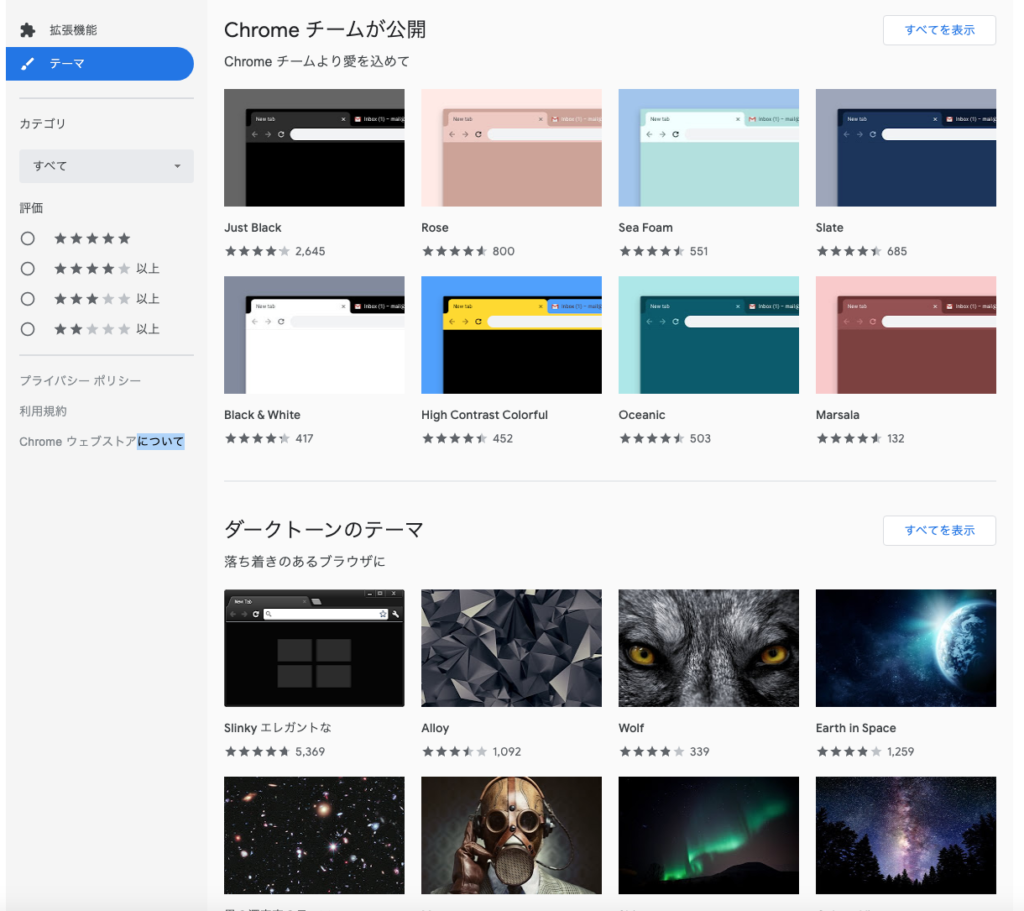Screen dimensions: 1024x911
Task: Click the Earth in Space title
Action: [856, 728]
